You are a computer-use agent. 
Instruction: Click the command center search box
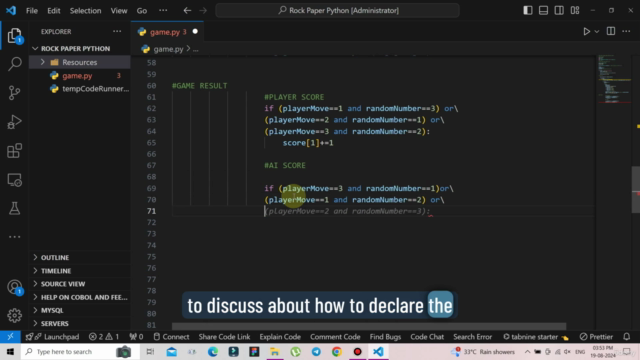pos(338,10)
